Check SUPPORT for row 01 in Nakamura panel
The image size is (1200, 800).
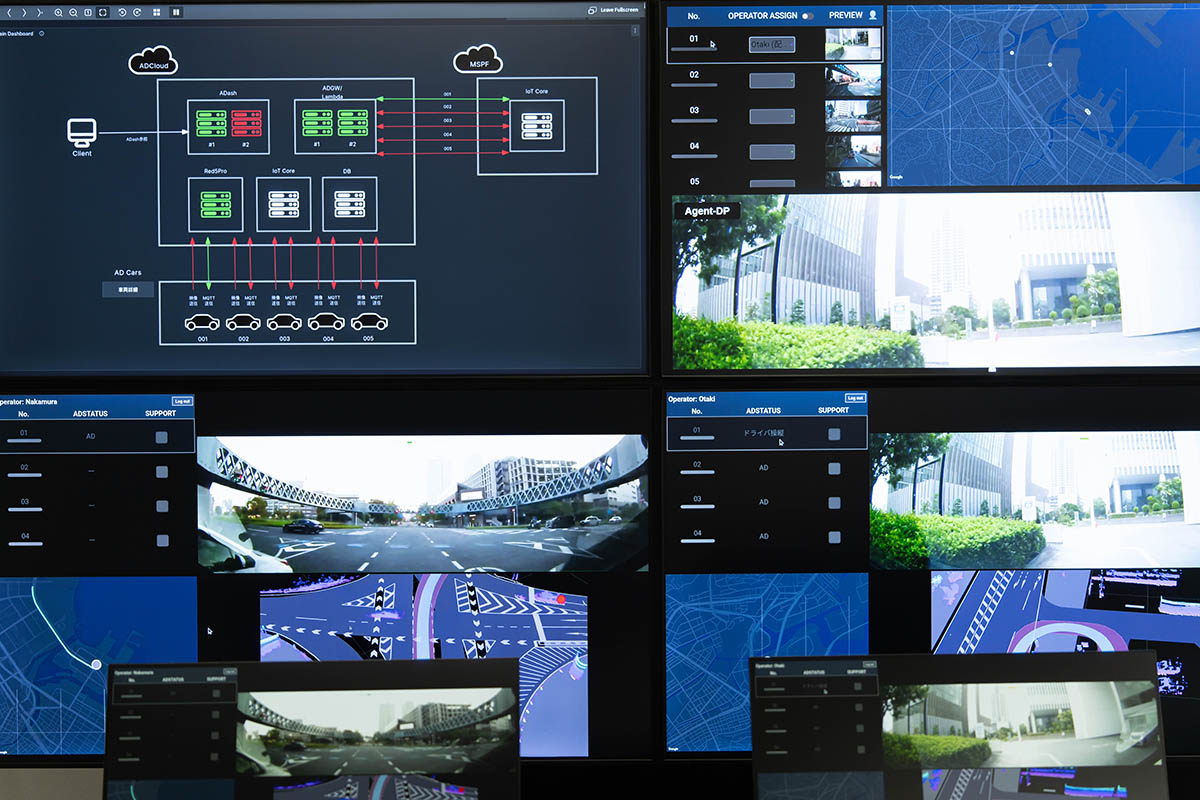161,437
